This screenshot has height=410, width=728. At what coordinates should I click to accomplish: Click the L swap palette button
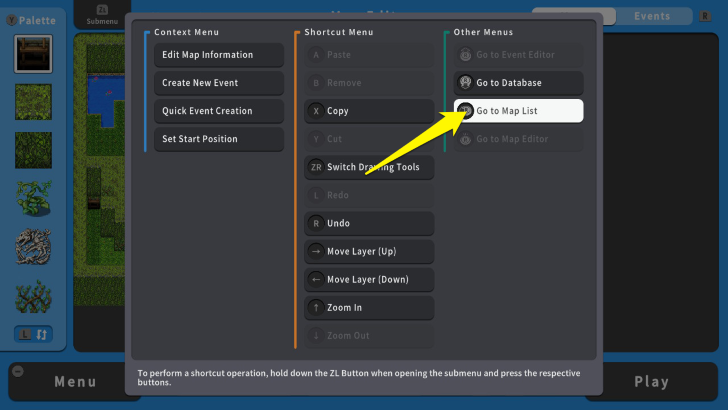coord(33,334)
